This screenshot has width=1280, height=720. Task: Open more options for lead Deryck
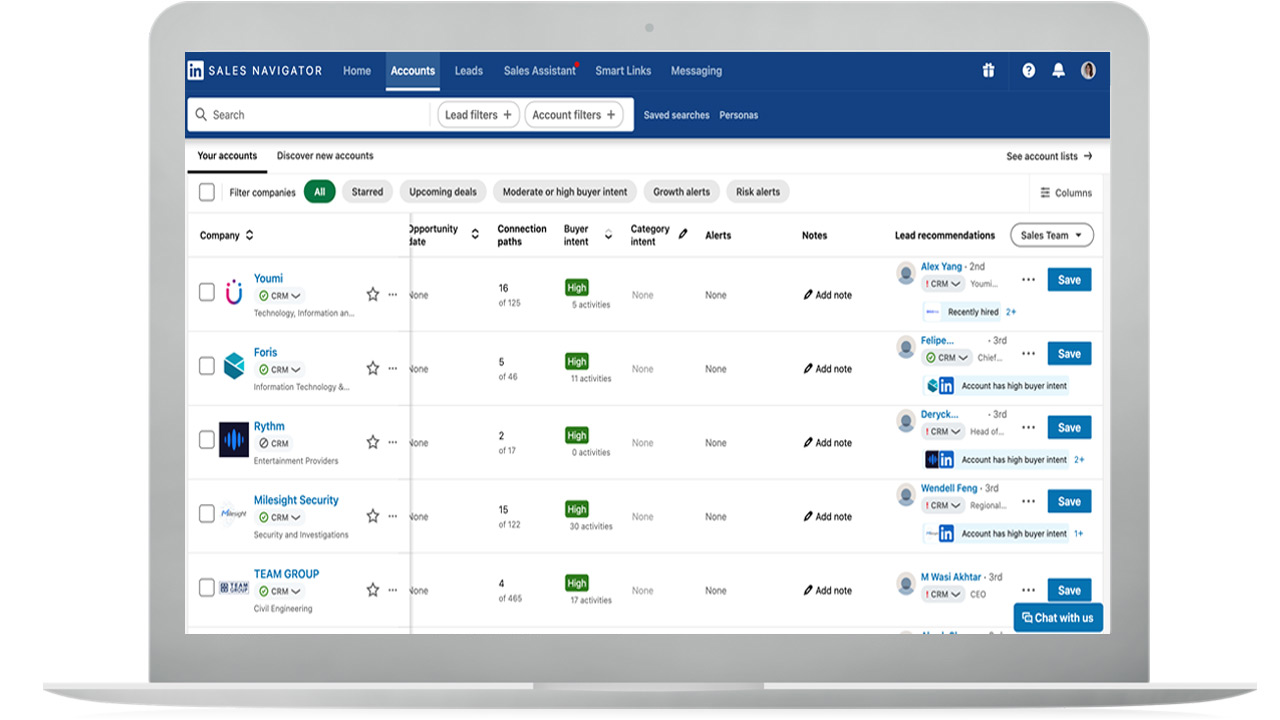tap(1028, 428)
